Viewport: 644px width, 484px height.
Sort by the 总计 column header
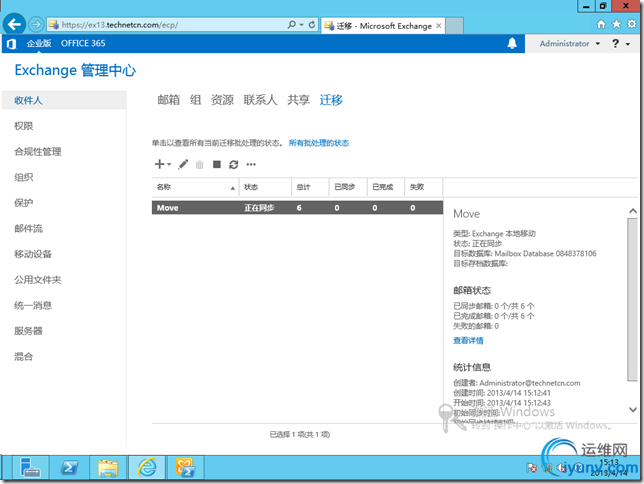[310, 187]
